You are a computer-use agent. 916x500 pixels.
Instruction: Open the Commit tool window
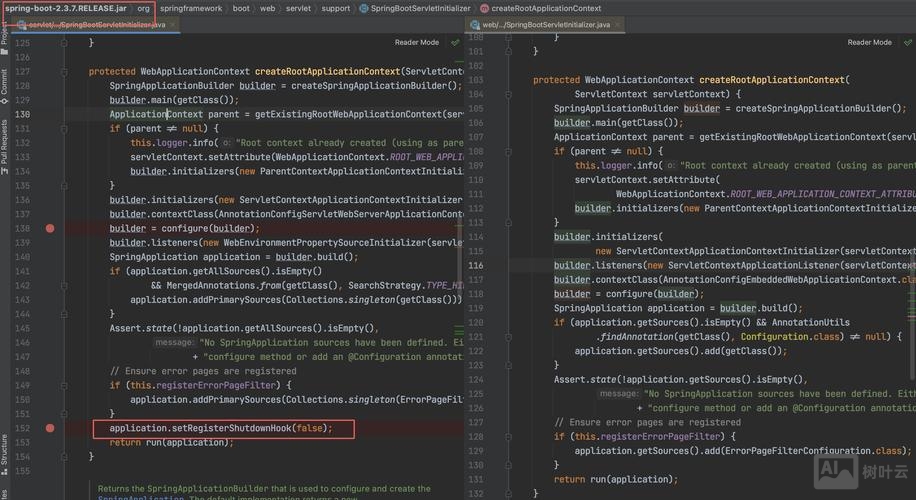pos(5,82)
